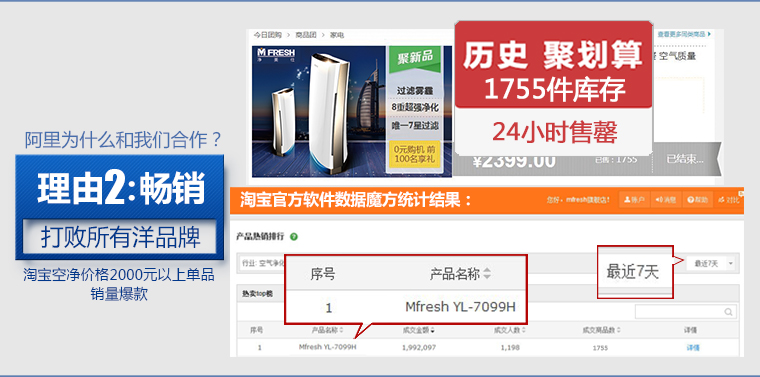
Task: Sort by 成交商品数 column header
Action: click(x=601, y=330)
